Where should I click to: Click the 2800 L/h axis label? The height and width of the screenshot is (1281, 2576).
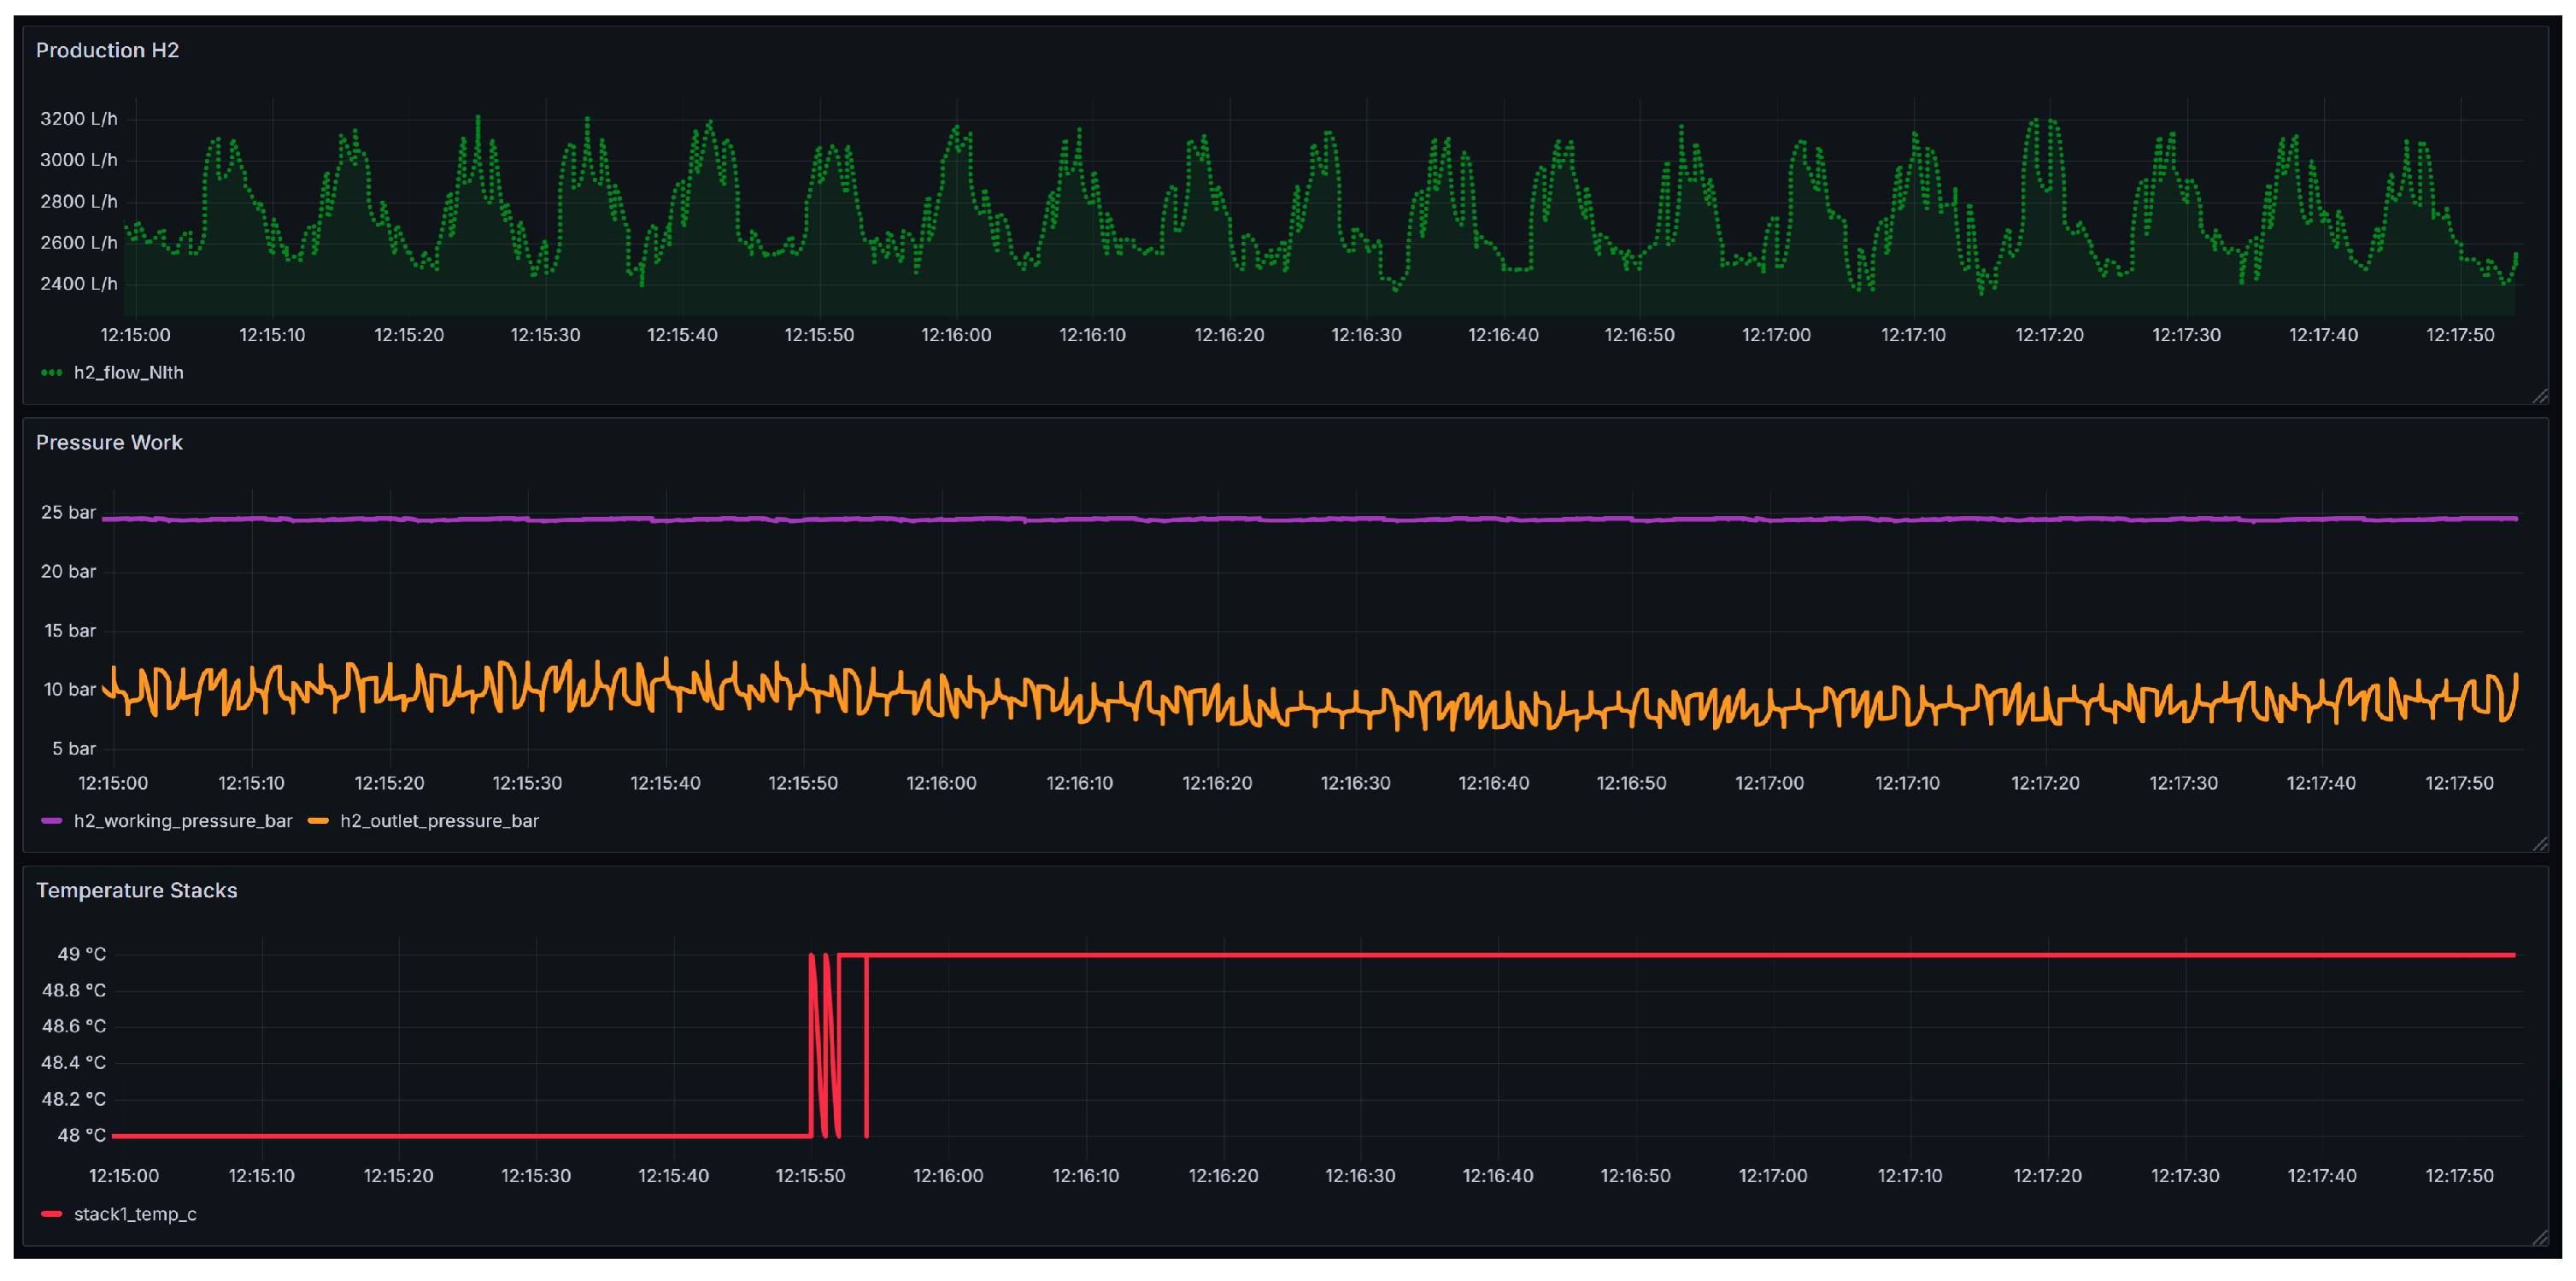[78, 202]
